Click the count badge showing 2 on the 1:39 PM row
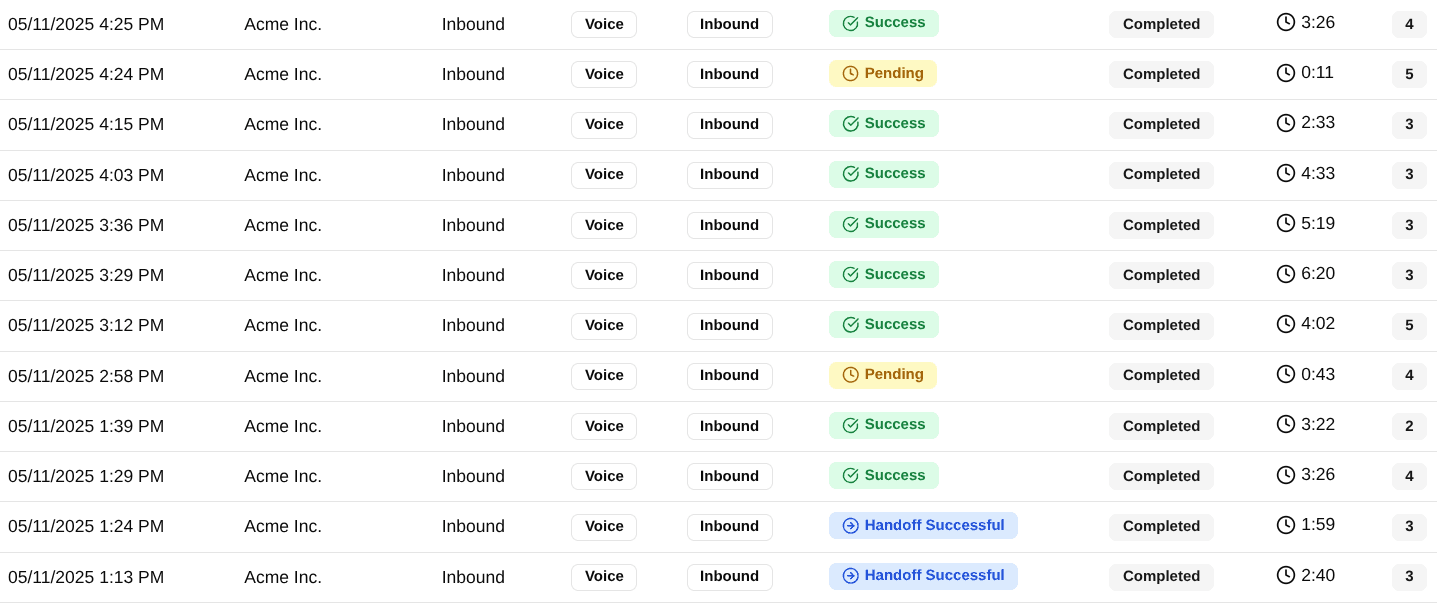The image size is (1437, 603). tap(1409, 426)
